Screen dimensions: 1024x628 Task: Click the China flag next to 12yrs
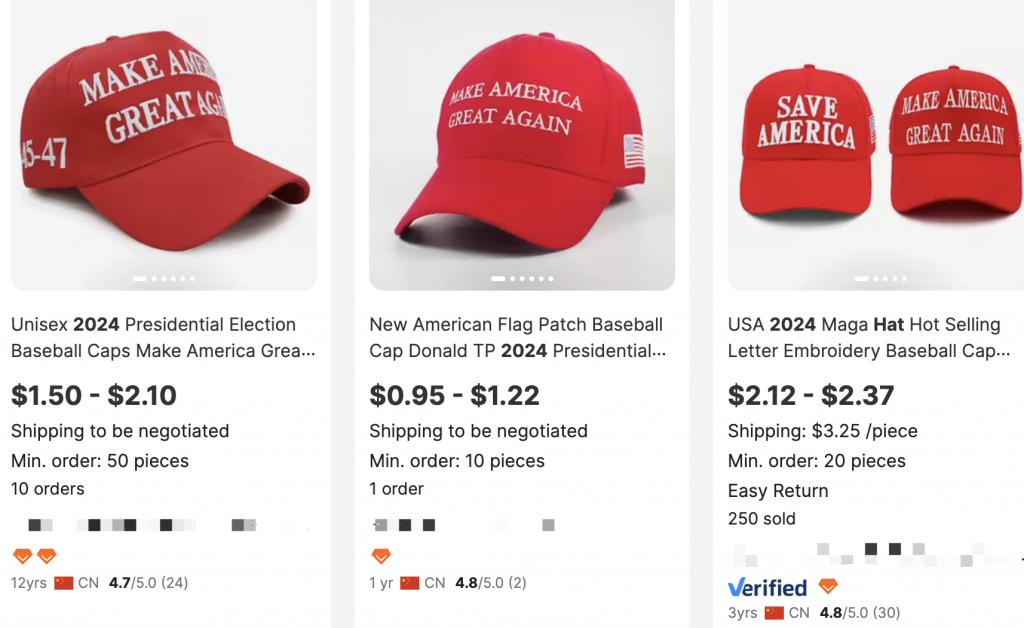[64, 583]
